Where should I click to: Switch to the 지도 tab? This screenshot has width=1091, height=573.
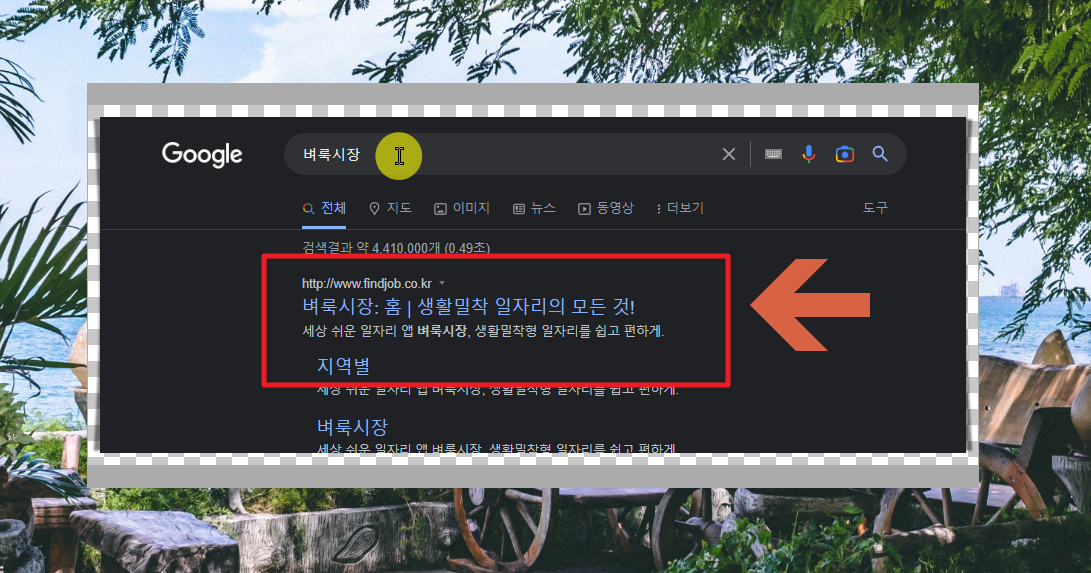click(390, 208)
